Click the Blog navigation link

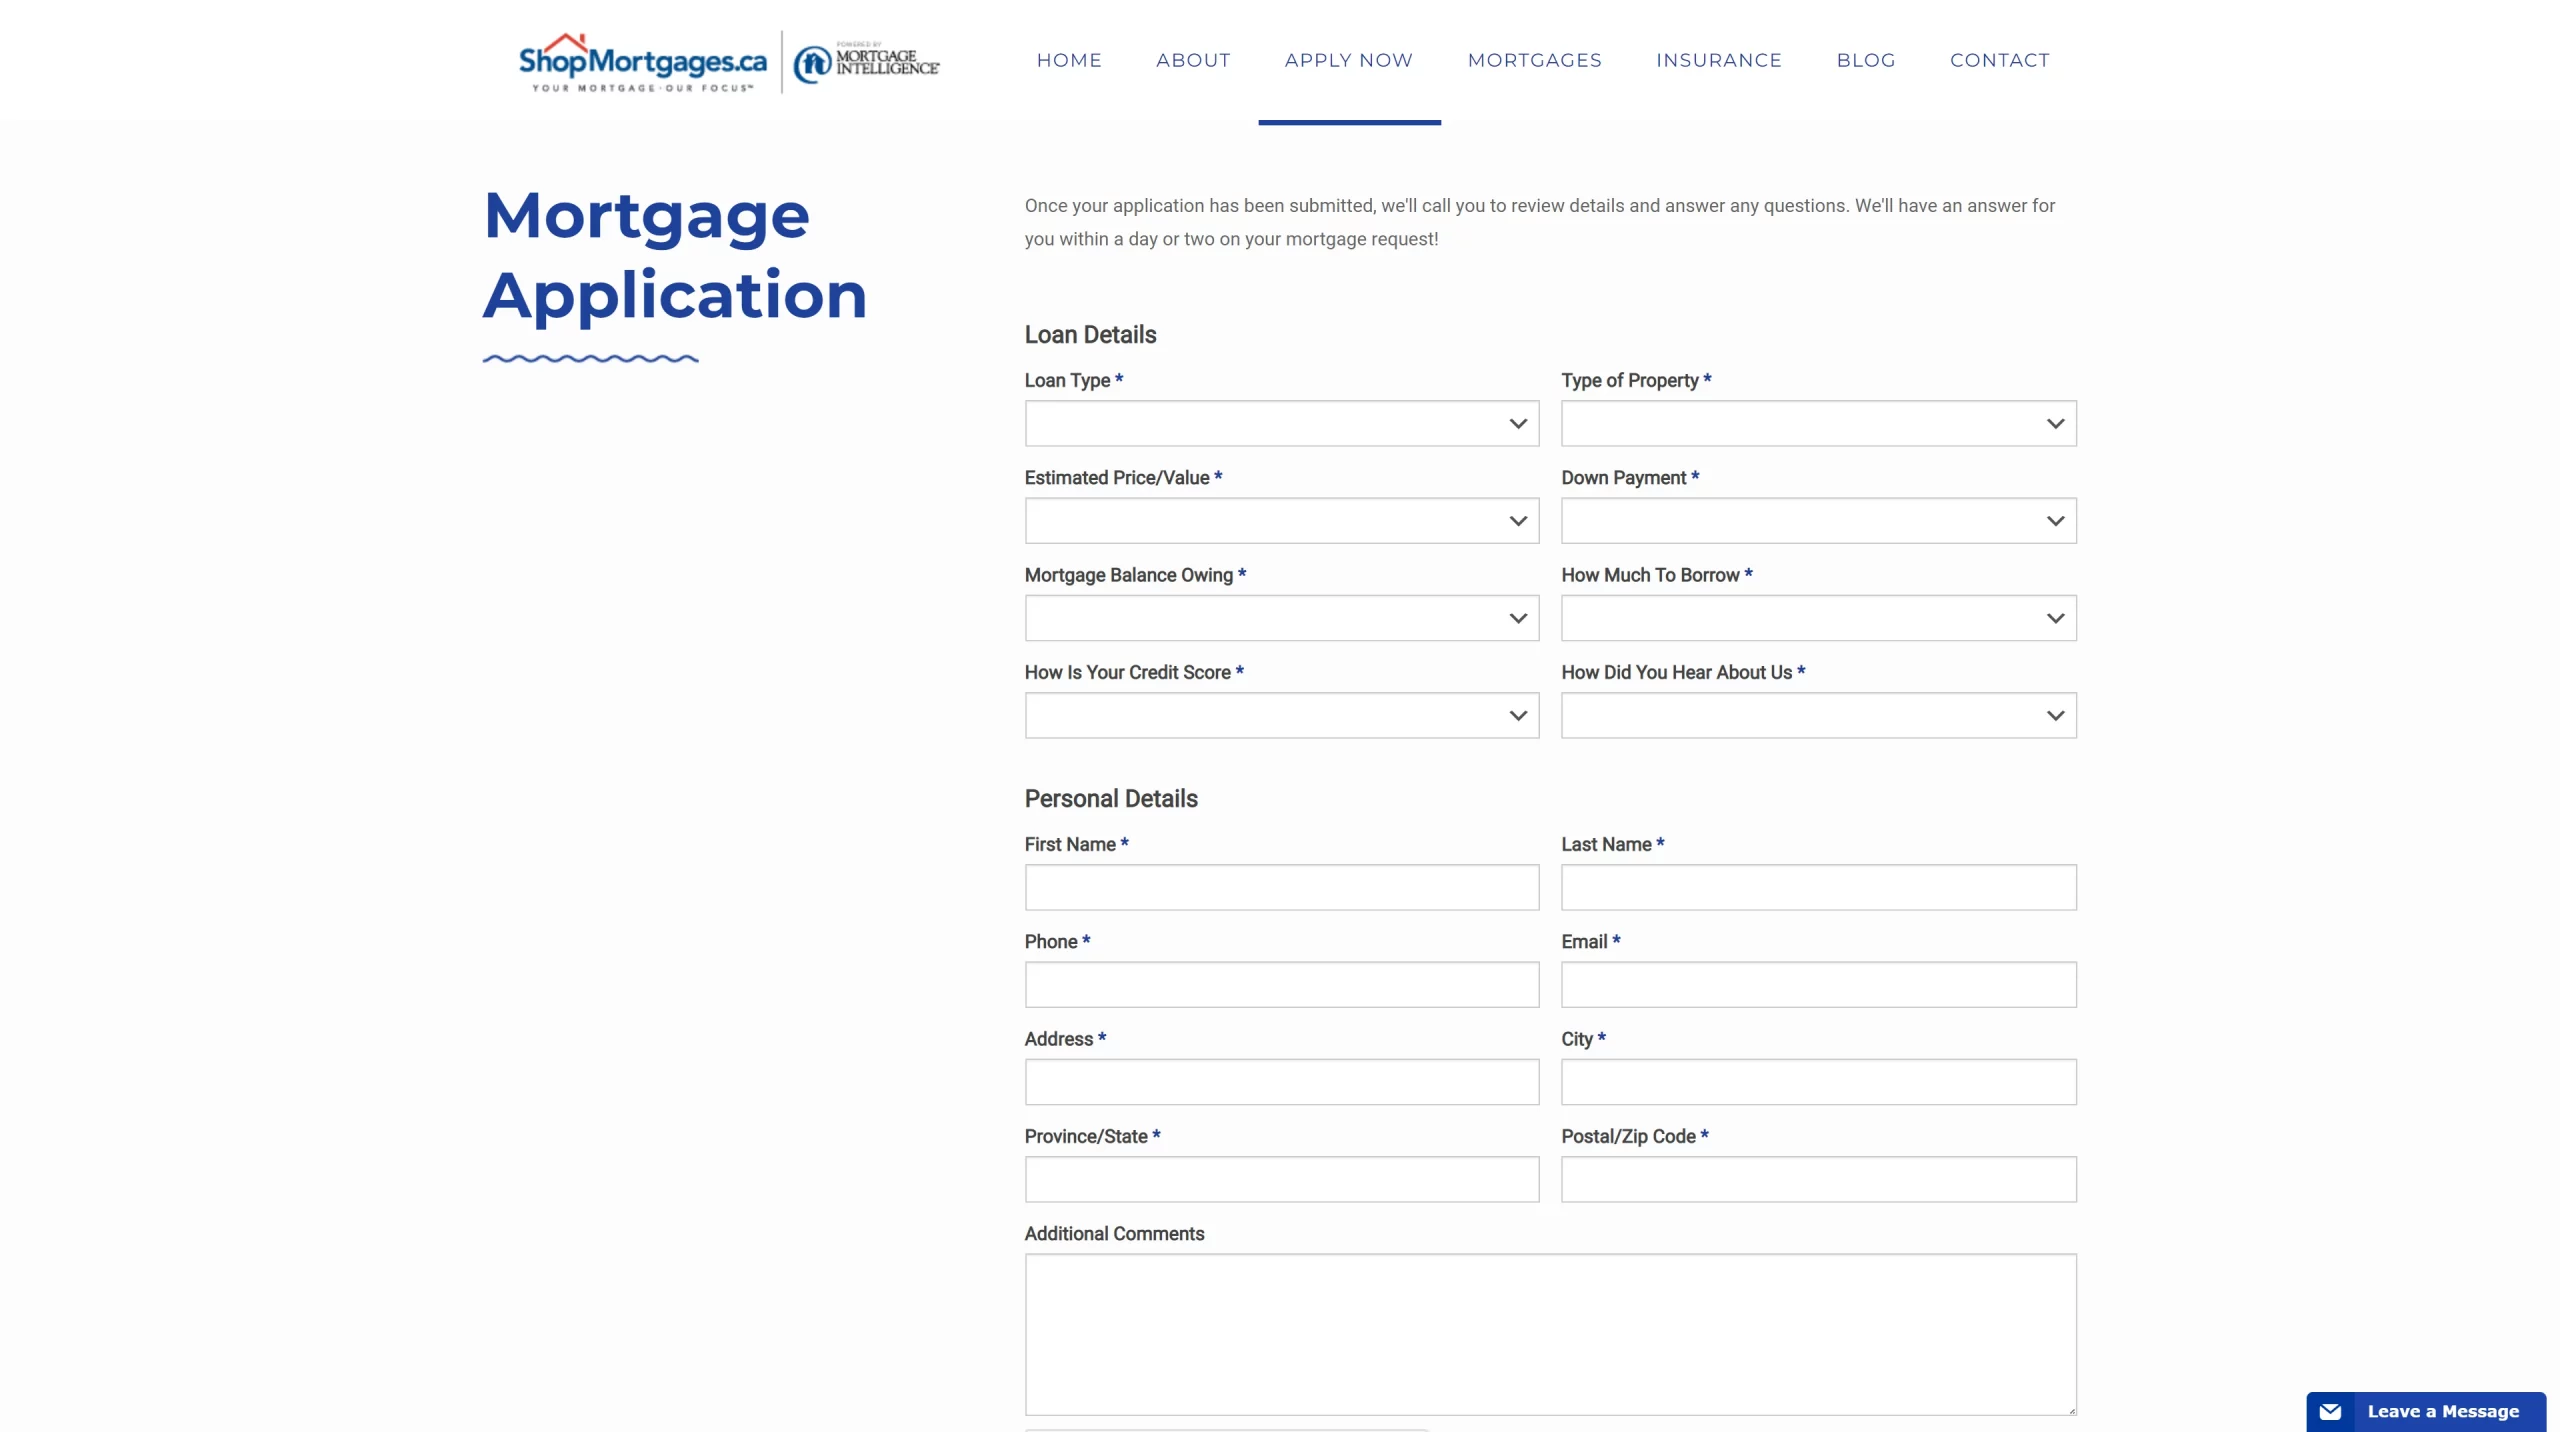click(x=1865, y=60)
